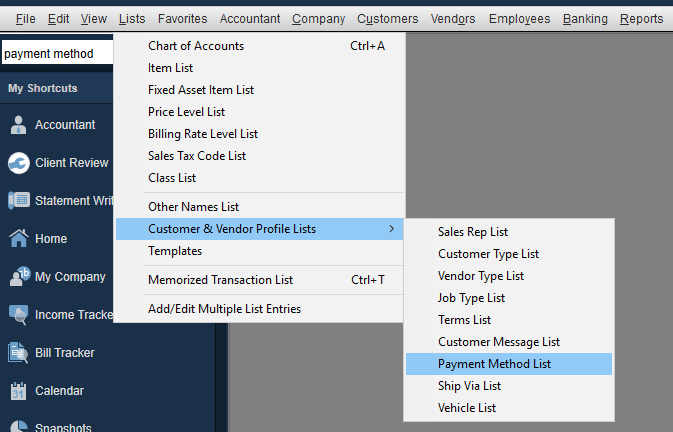This screenshot has width=673, height=432.
Task: Open the Vendors menu in menu bar
Action: (453, 19)
